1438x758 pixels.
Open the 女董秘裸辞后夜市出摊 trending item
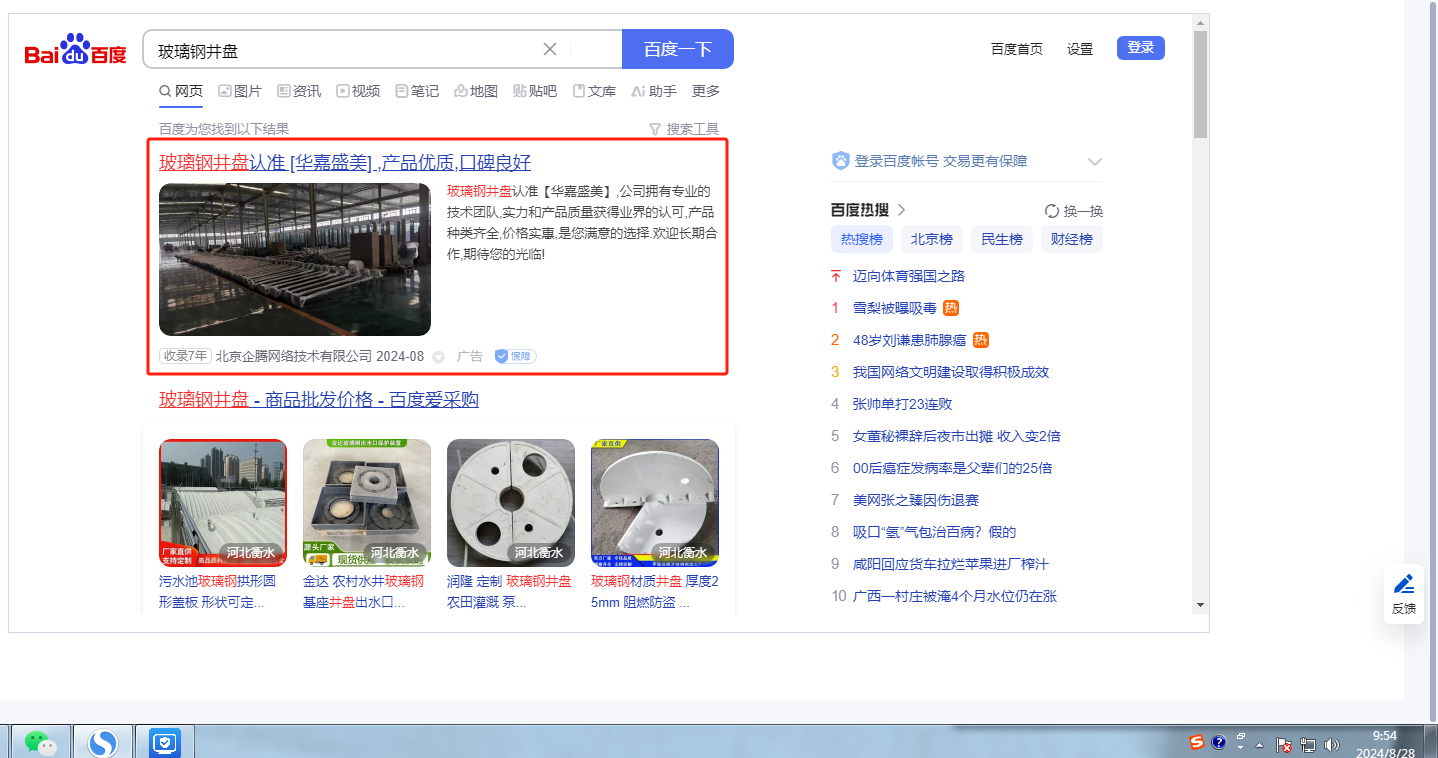coord(957,436)
